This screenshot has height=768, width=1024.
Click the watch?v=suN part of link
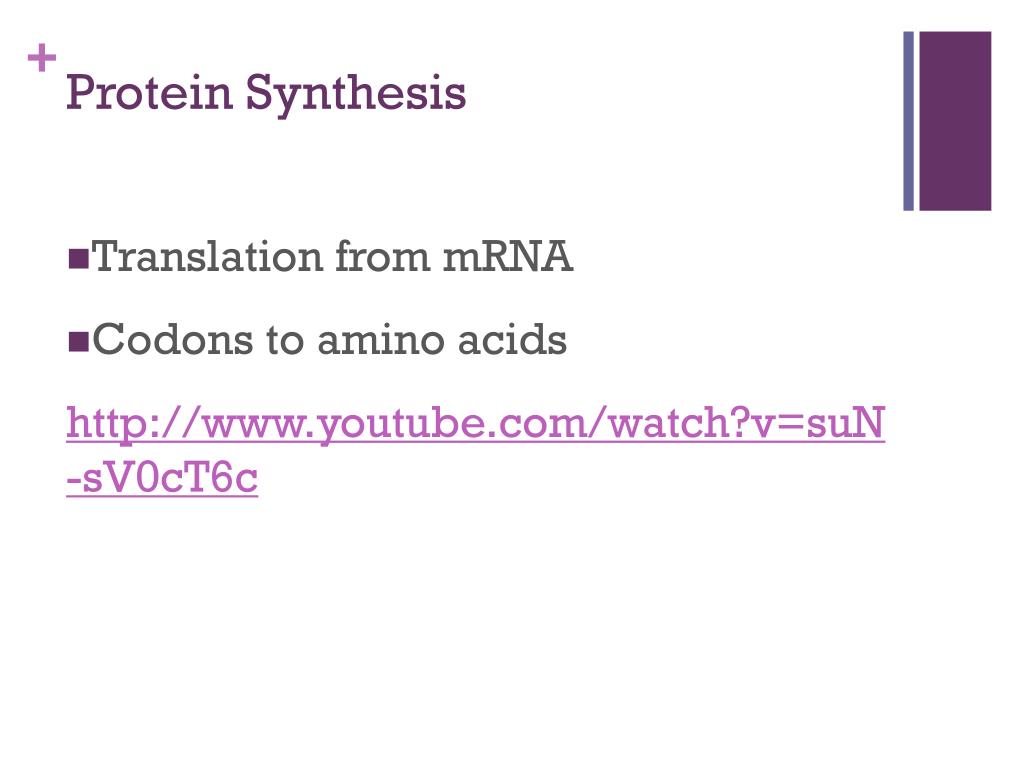click(x=746, y=423)
